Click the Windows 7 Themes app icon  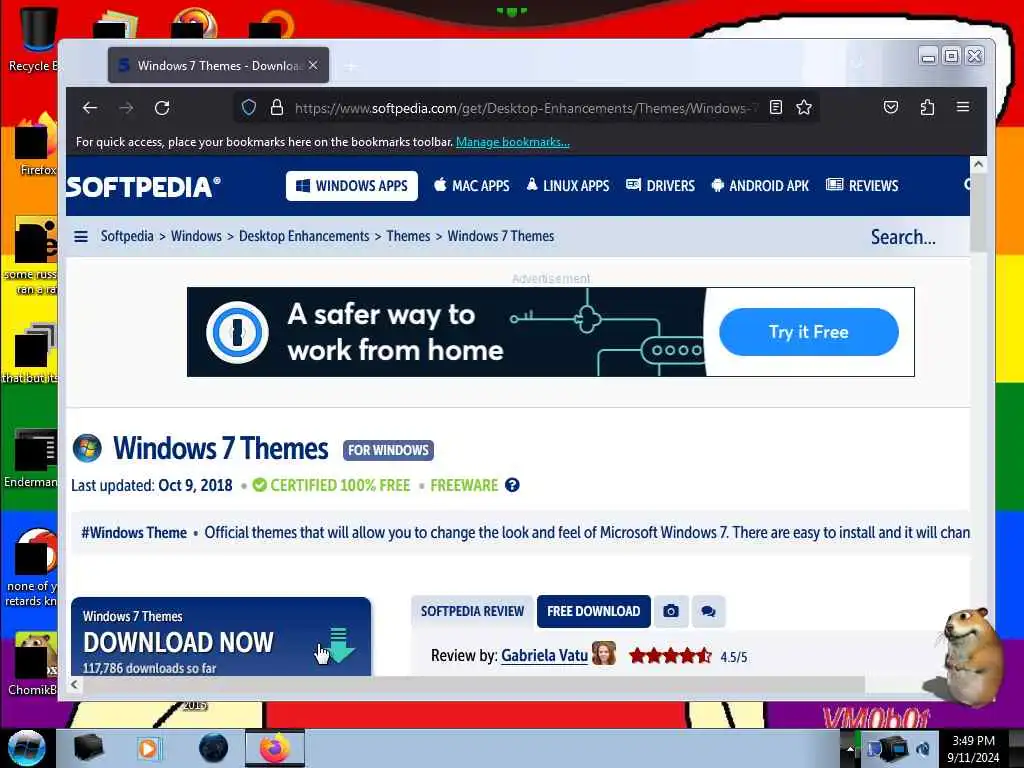(x=87, y=449)
